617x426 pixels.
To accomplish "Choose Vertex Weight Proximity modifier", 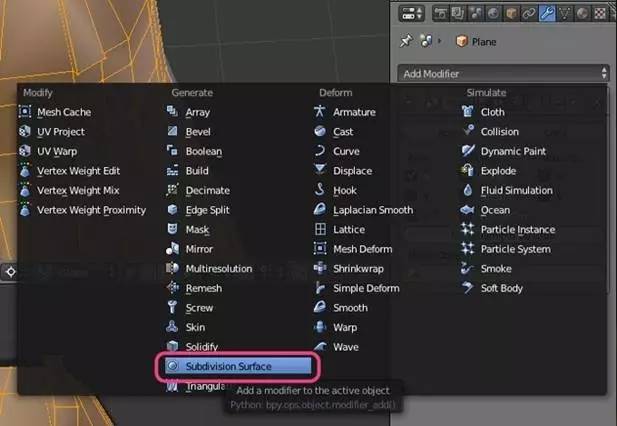I will [x=91, y=210].
